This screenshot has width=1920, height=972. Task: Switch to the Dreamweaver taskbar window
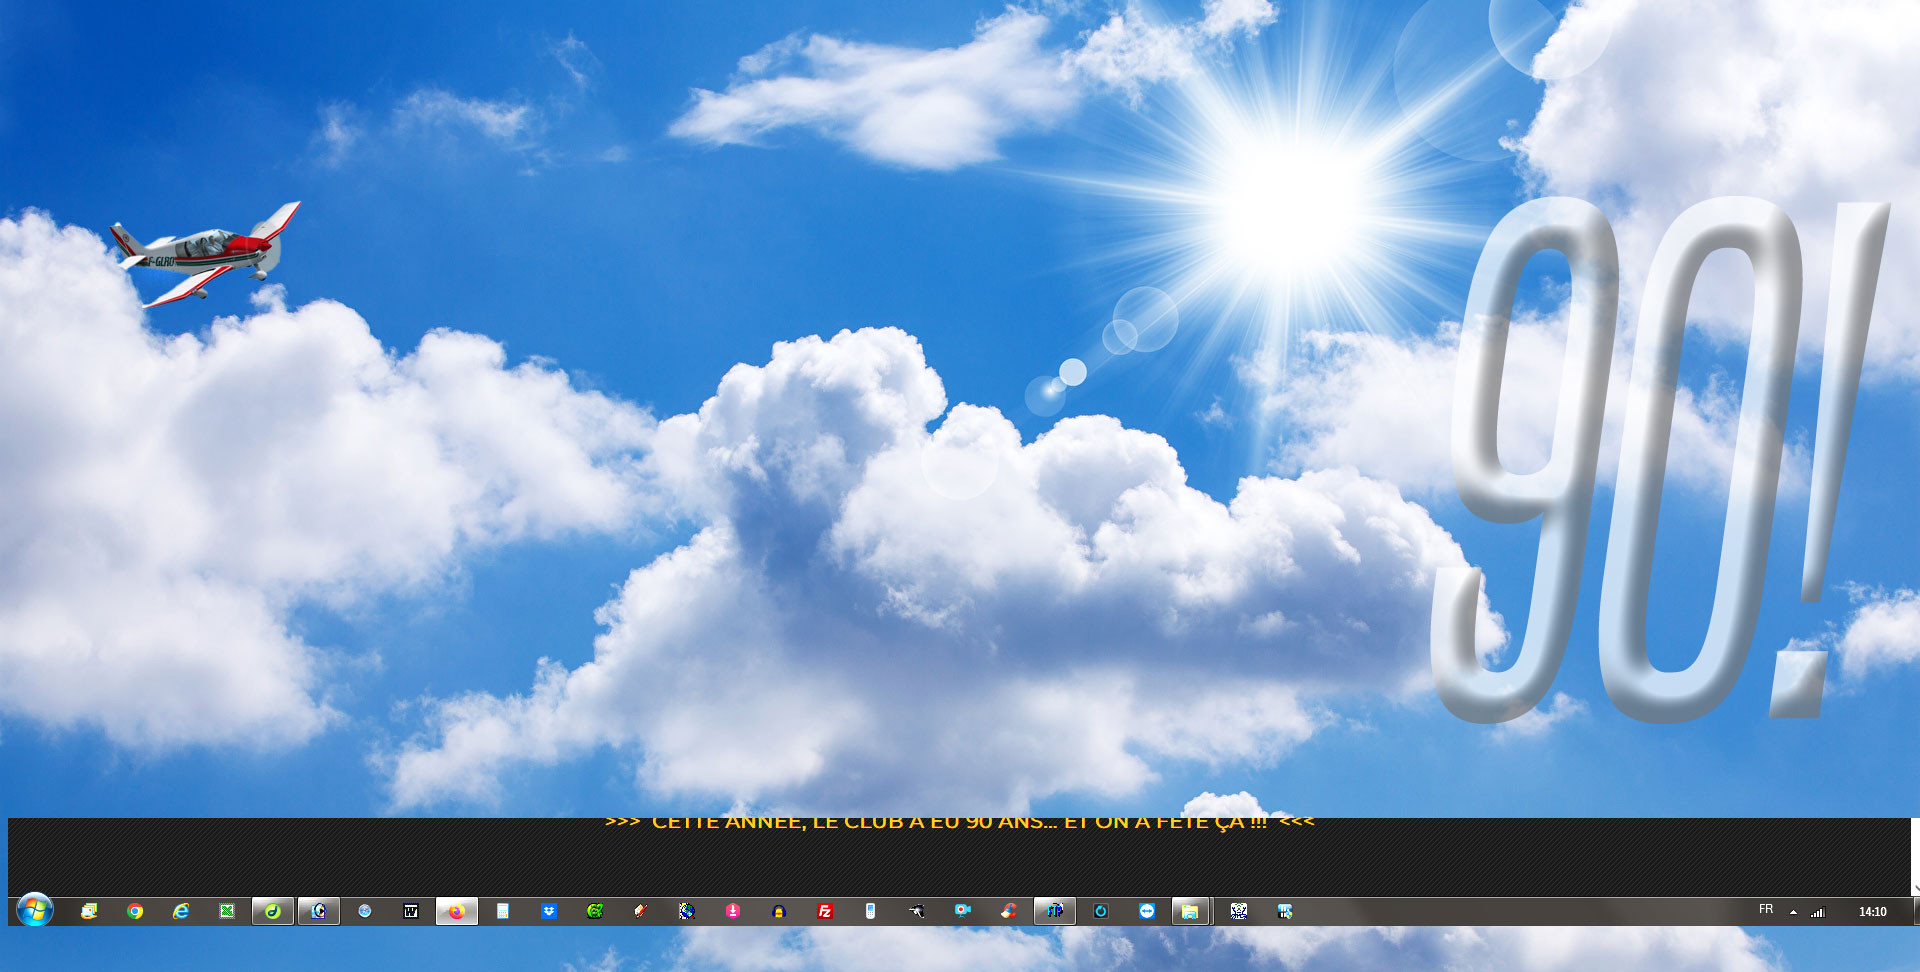click(273, 911)
